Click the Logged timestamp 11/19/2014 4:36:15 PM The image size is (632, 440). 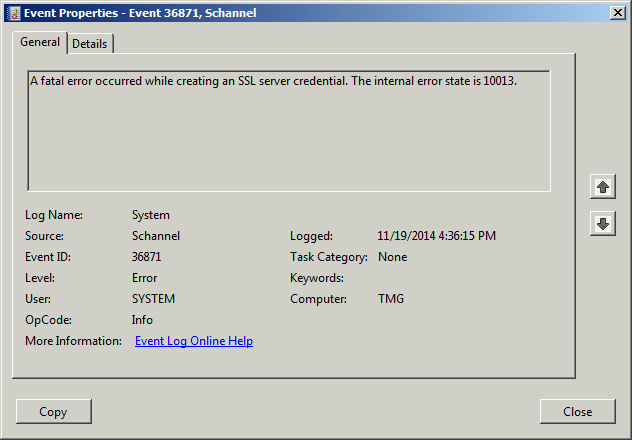tap(436, 236)
